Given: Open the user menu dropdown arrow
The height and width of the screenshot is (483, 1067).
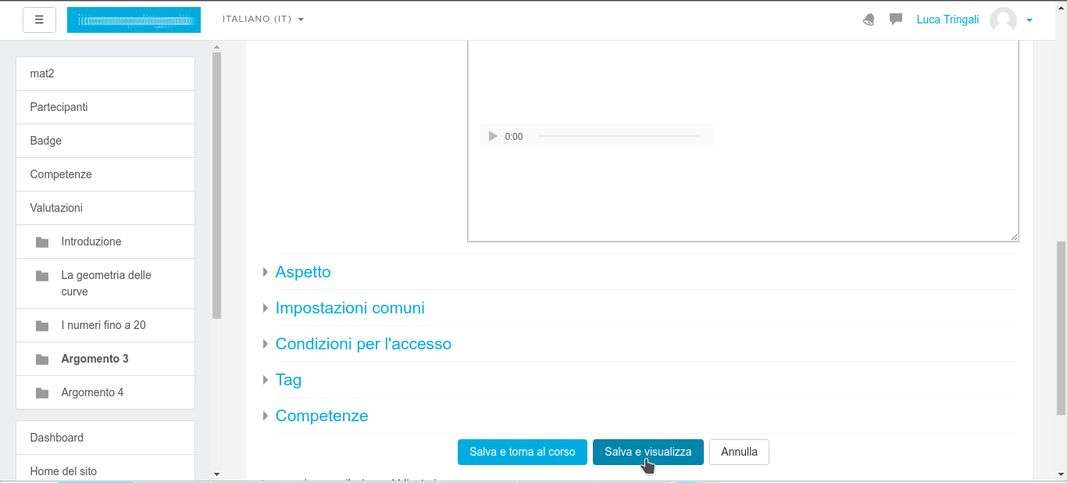Looking at the screenshot, I should coord(1030,20).
